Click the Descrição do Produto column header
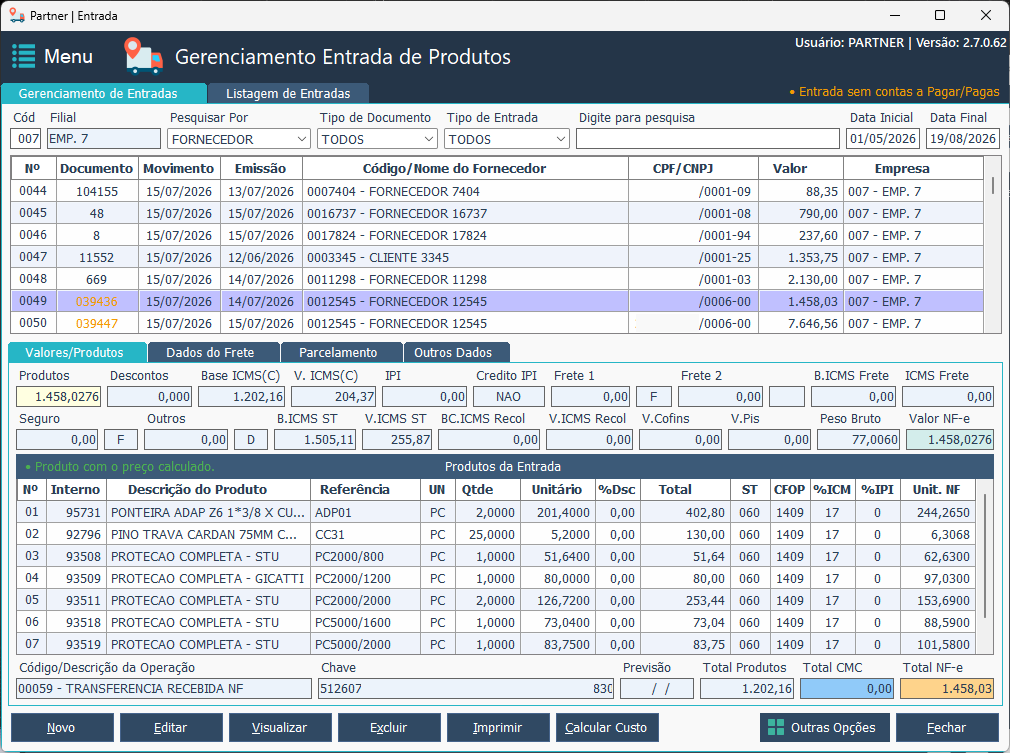 [208, 490]
